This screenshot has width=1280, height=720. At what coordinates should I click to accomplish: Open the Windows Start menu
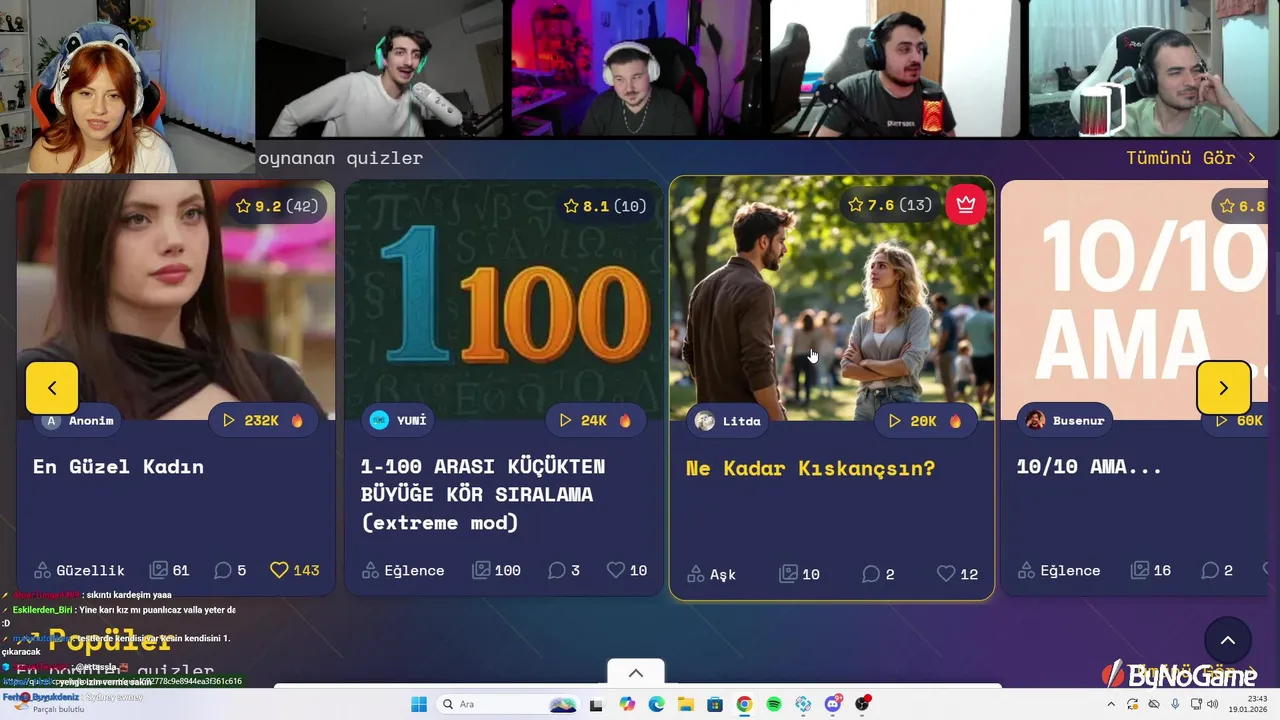point(419,704)
